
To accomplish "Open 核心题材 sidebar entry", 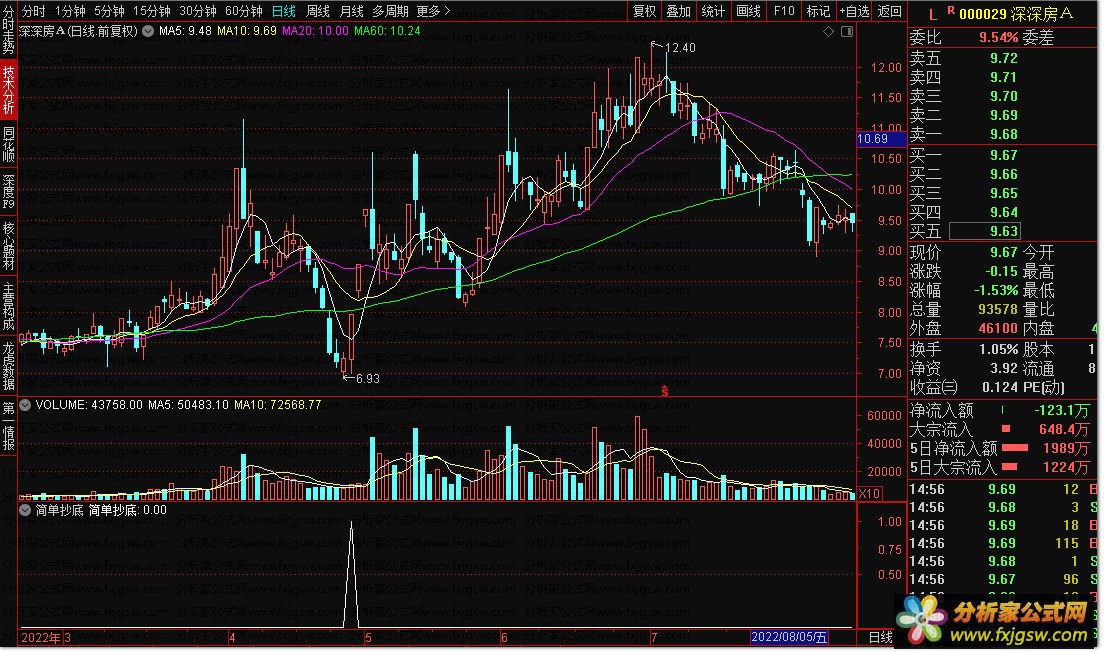I will [x=8, y=246].
